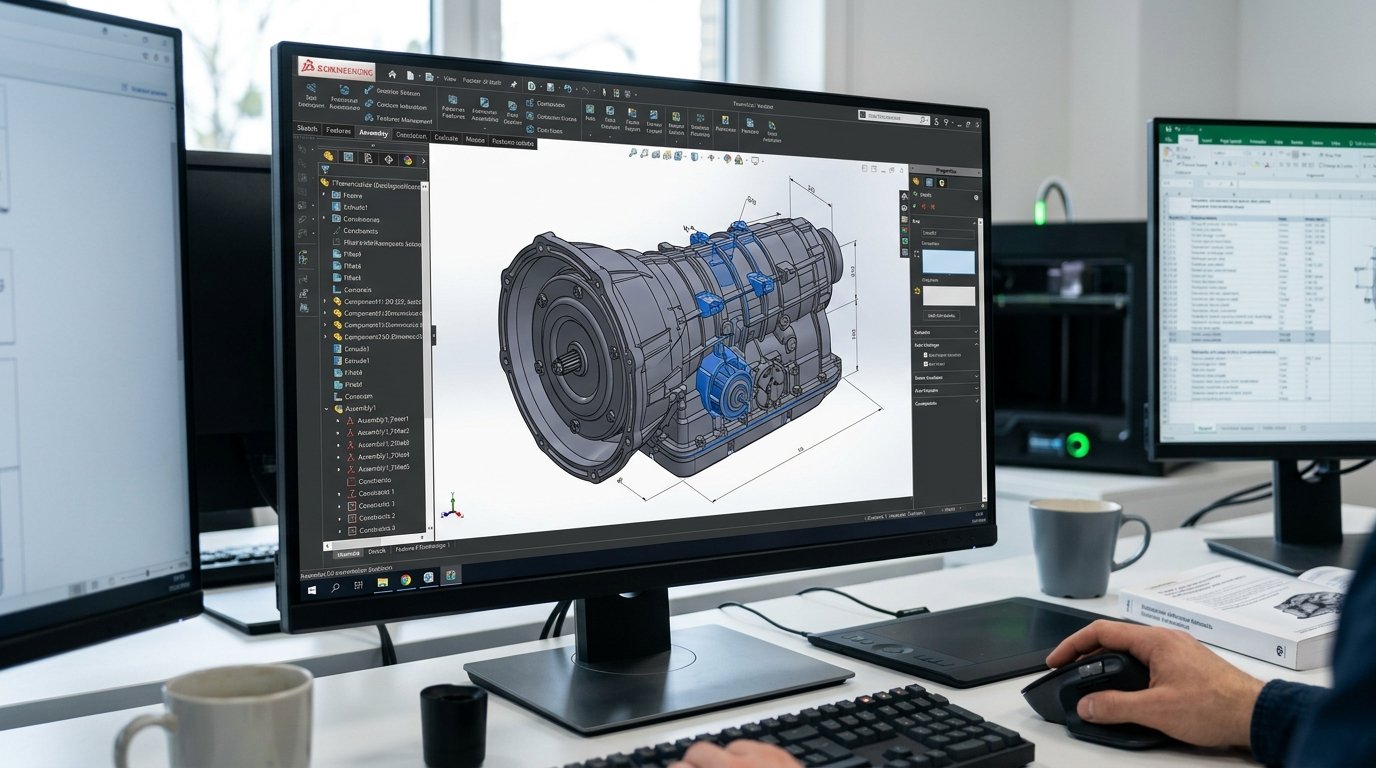The image size is (1376, 768).
Task: Open the Sketch ribbon tab
Action: (x=307, y=128)
